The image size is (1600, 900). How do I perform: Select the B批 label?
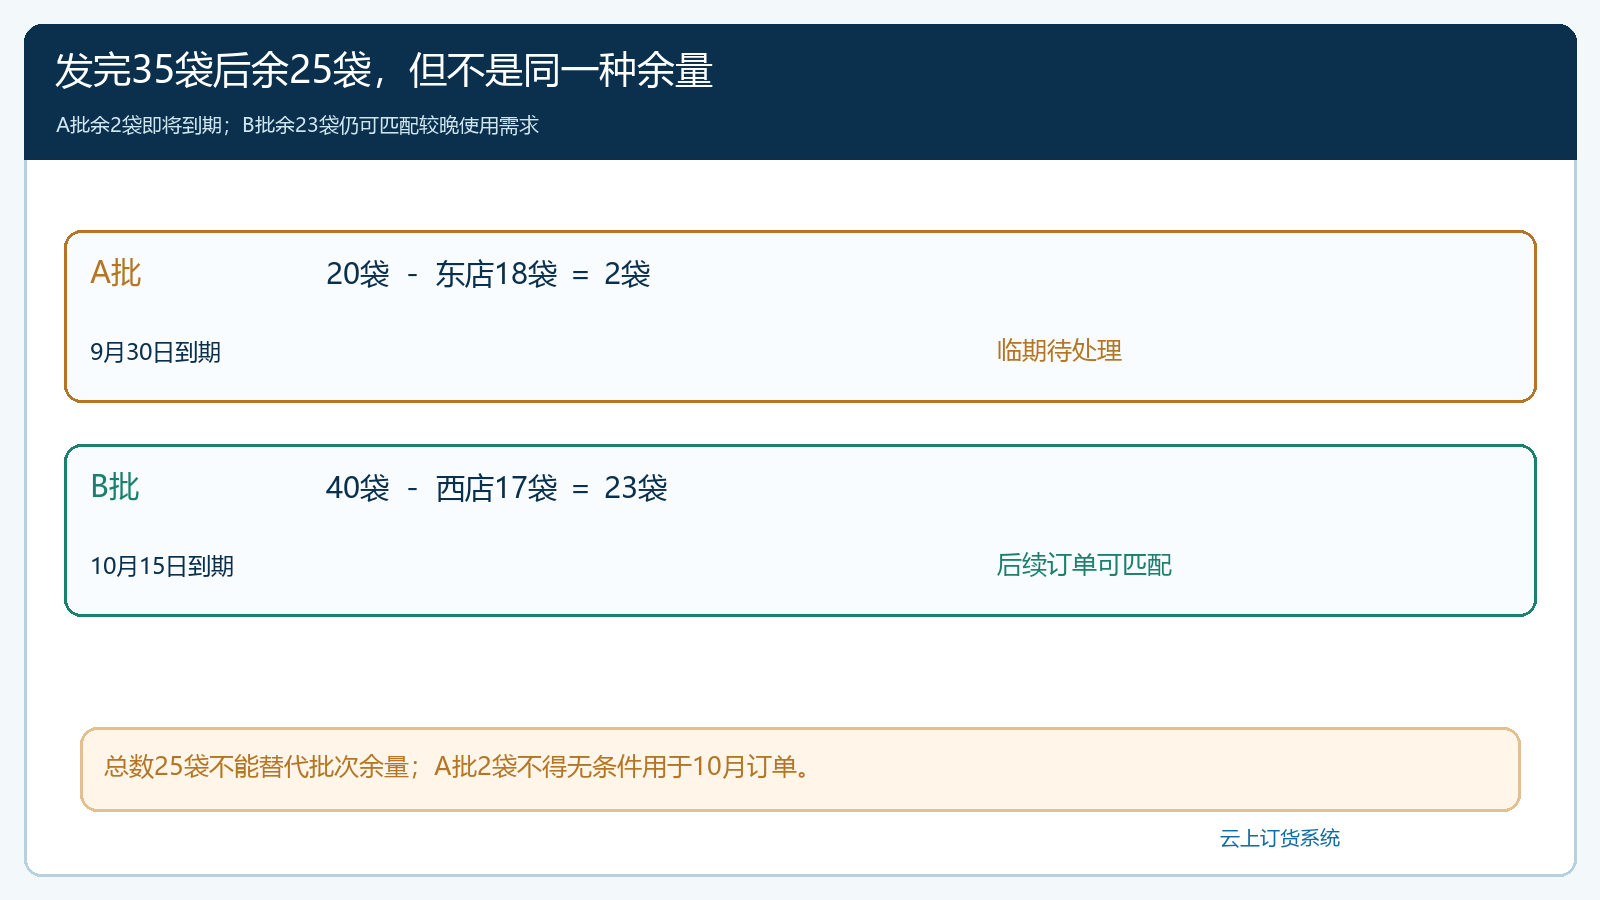point(115,487)
